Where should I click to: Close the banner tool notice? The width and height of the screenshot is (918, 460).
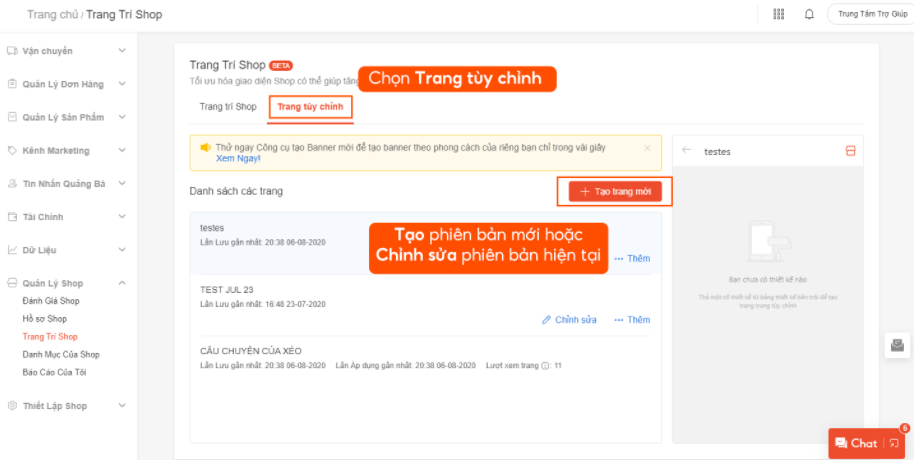647,148
